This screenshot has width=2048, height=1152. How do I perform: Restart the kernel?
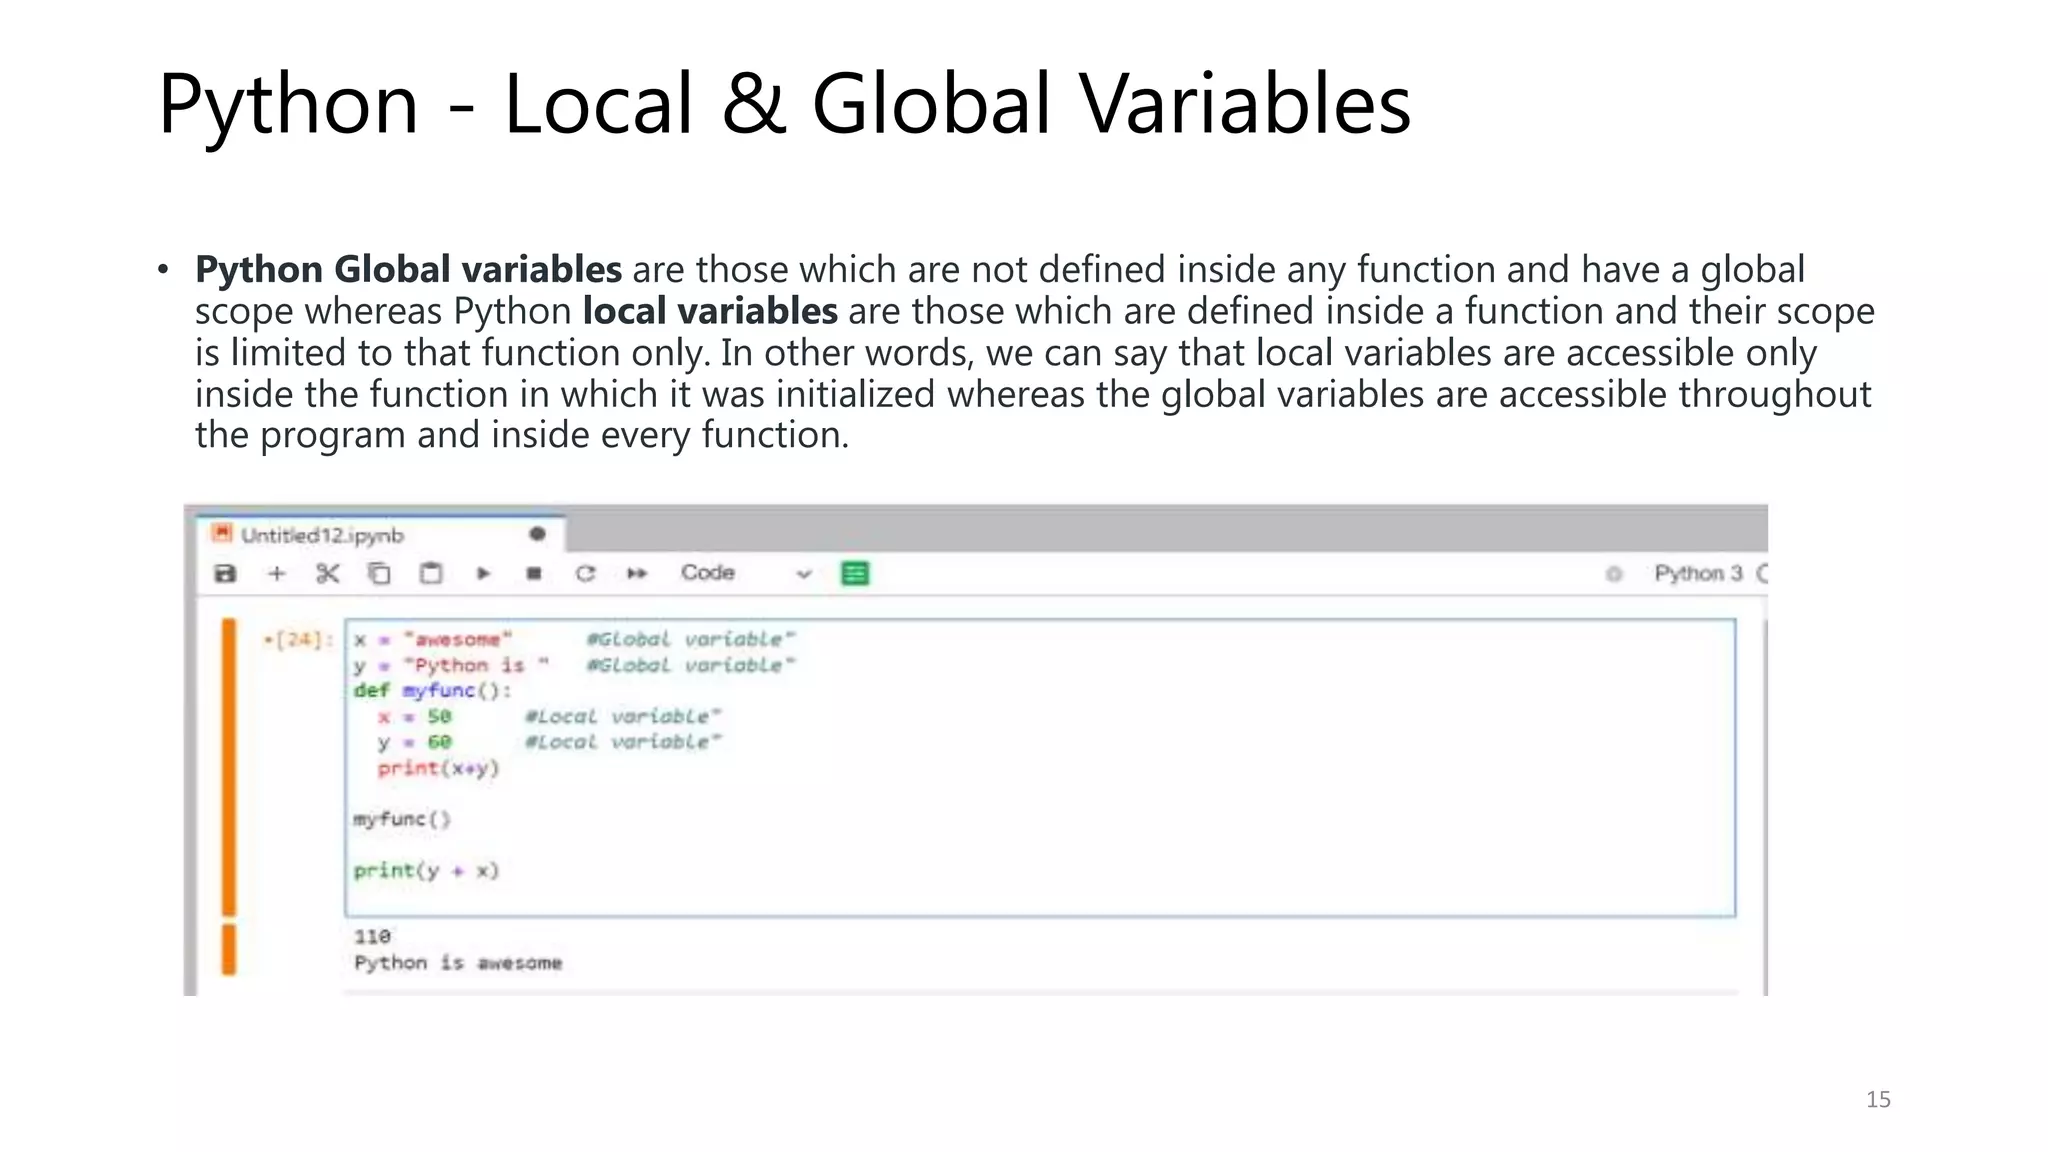[x=585, y=573]
